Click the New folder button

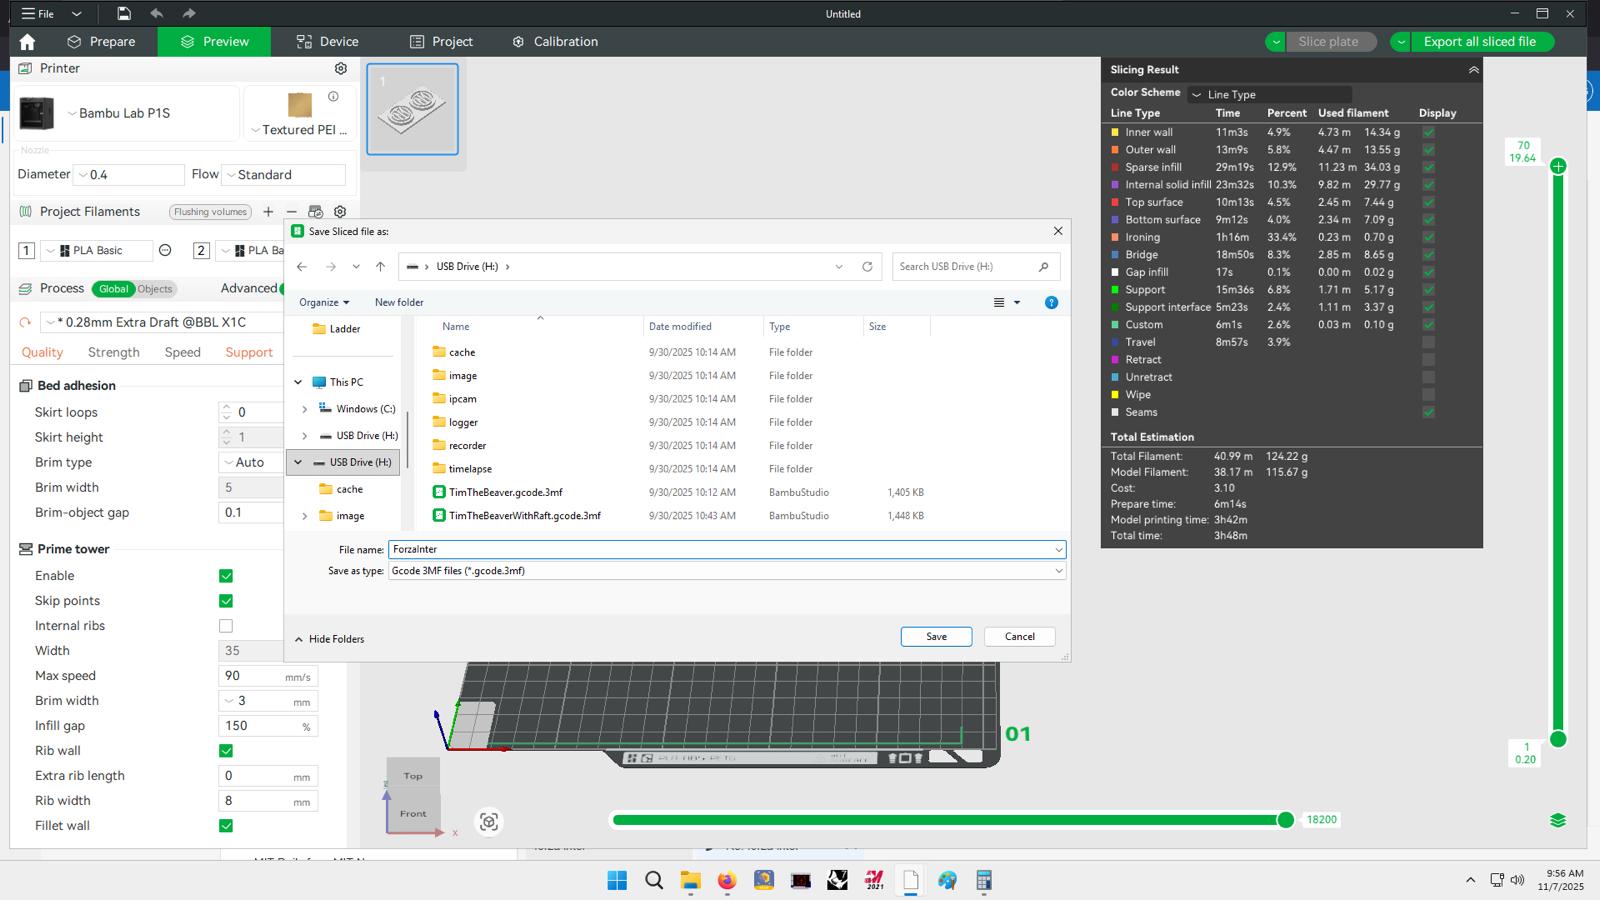click(399, 302)
